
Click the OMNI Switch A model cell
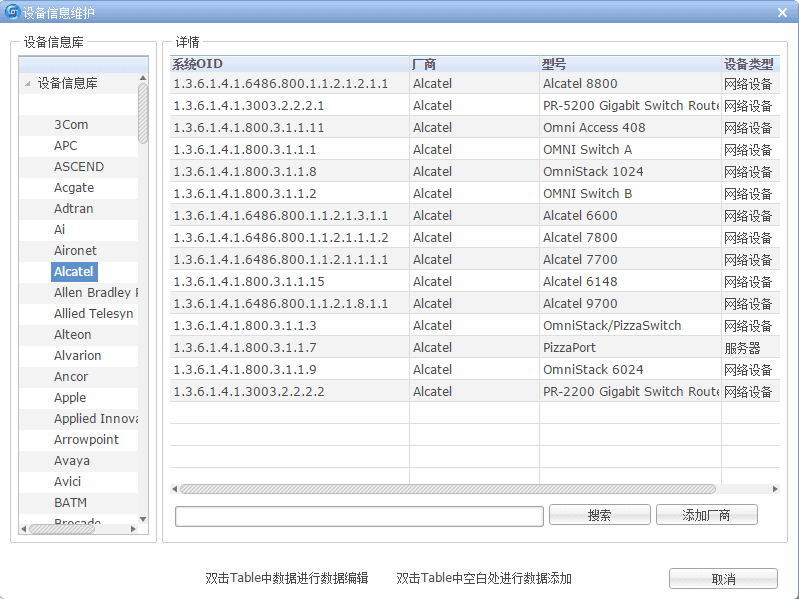[x=630, y=149]
